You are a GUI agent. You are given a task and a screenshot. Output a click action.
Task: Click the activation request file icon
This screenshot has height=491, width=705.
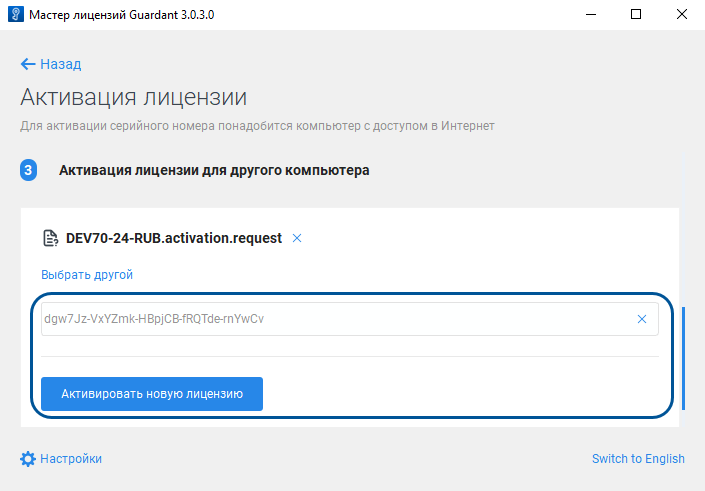tap(50, 238)
